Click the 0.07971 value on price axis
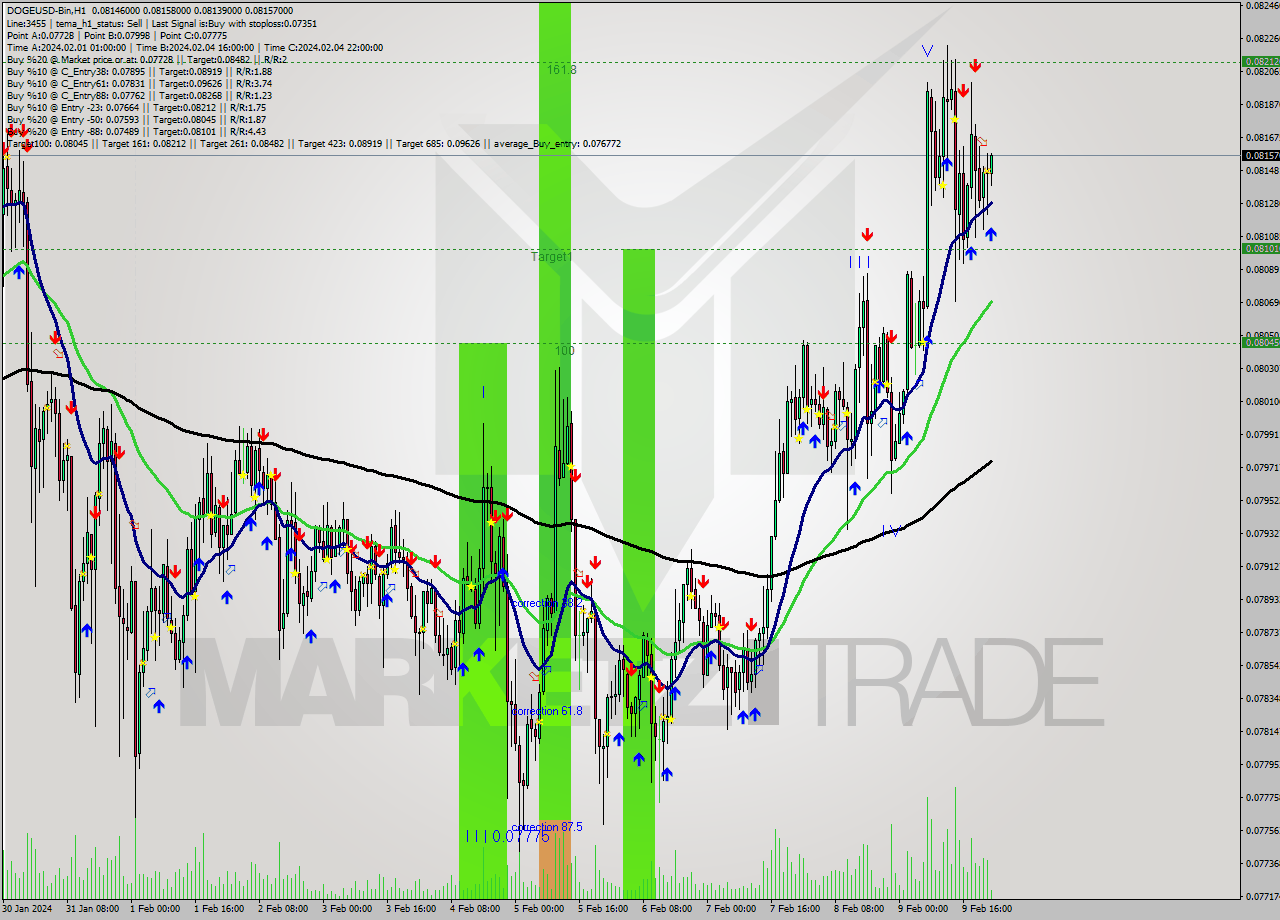Screen dimensions: 1280x920 coord(1263,467)
